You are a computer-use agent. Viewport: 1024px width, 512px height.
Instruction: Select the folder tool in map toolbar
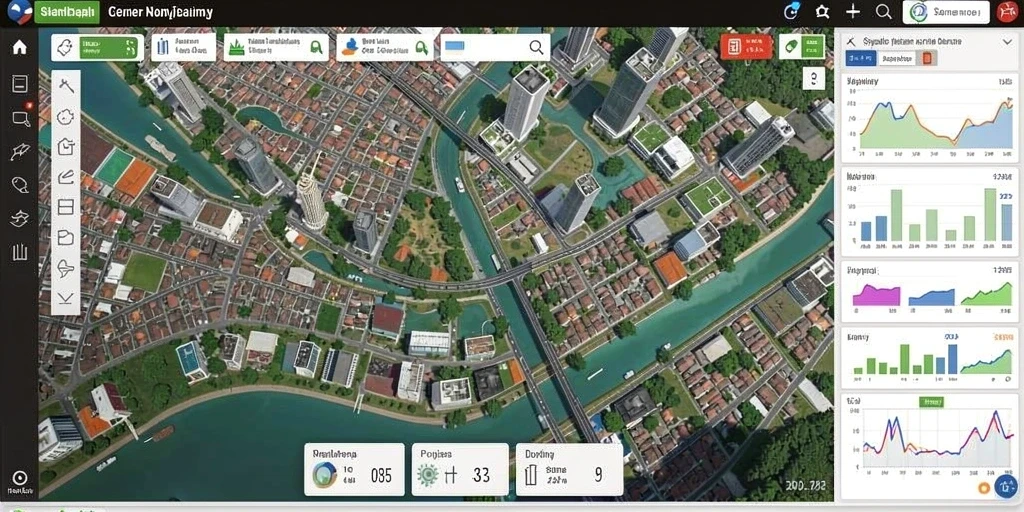tap(66, 238)
